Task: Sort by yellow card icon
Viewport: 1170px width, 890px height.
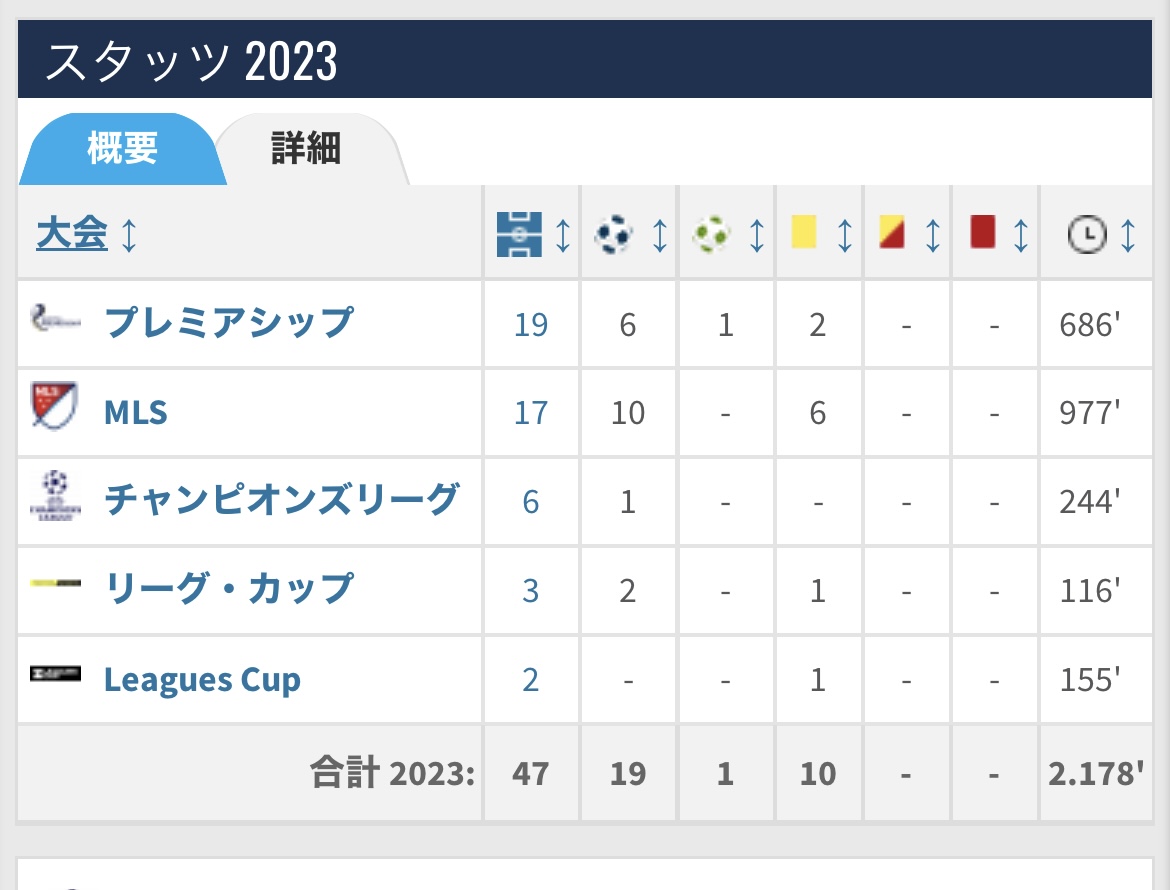Action: point(804,233)
